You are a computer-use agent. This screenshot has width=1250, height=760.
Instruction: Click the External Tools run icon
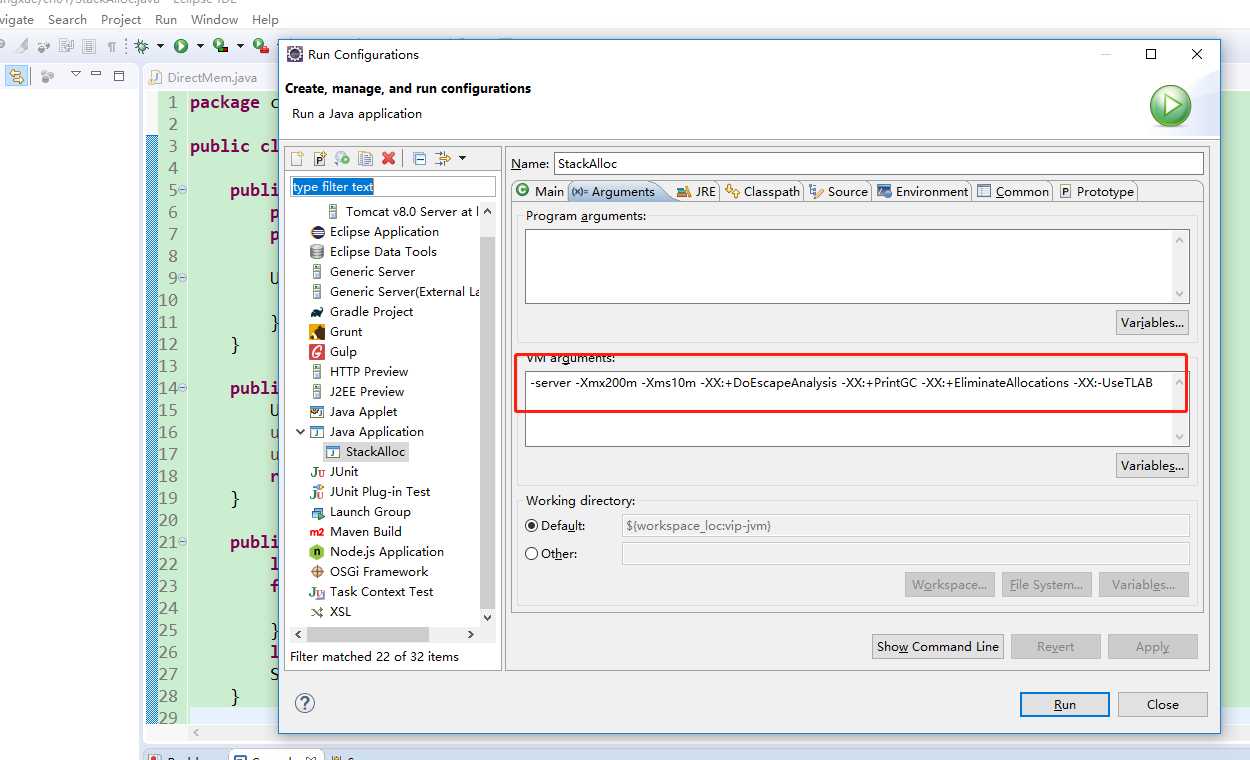[259, 46]
